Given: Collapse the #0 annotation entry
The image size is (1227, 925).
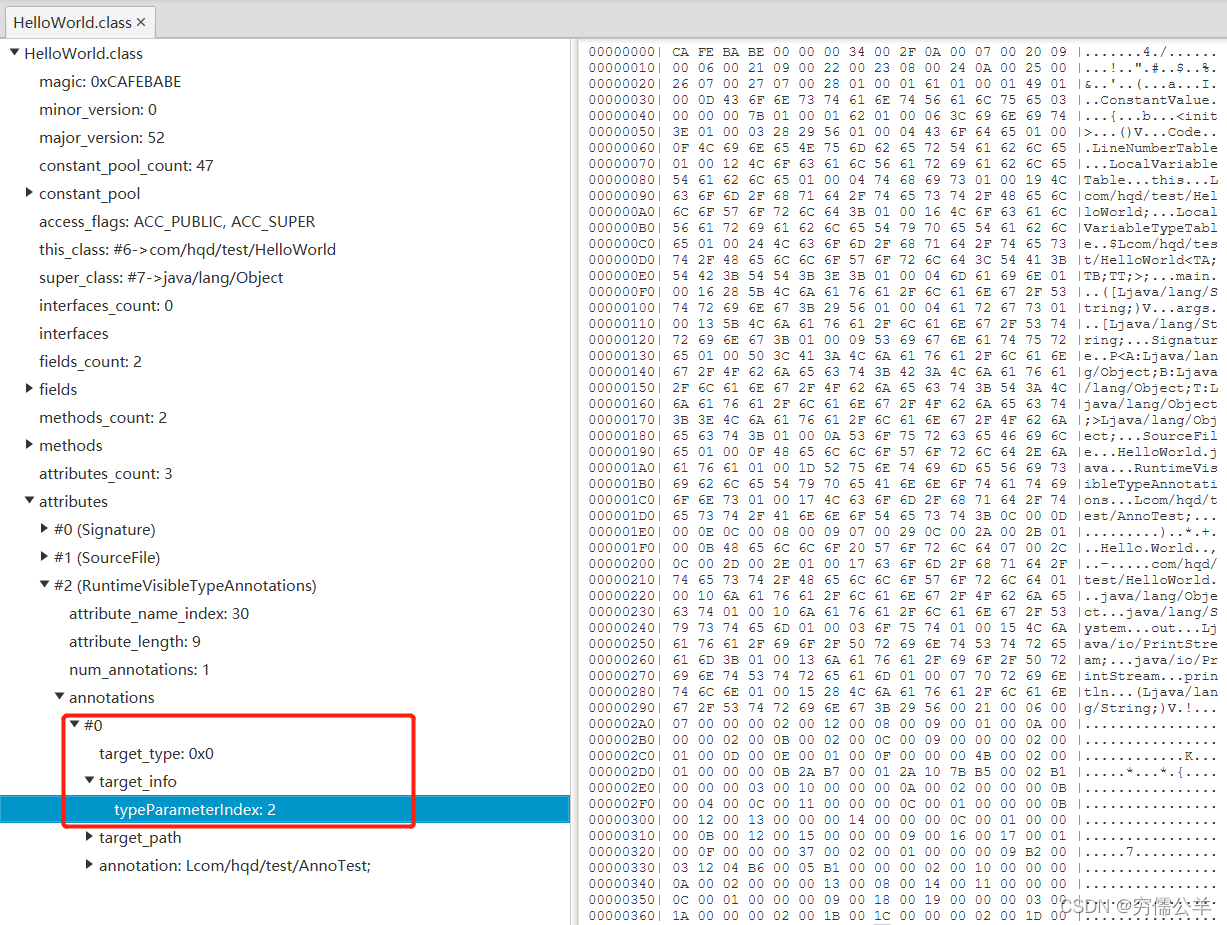Looking at the screenshot, I should (74, 725).
